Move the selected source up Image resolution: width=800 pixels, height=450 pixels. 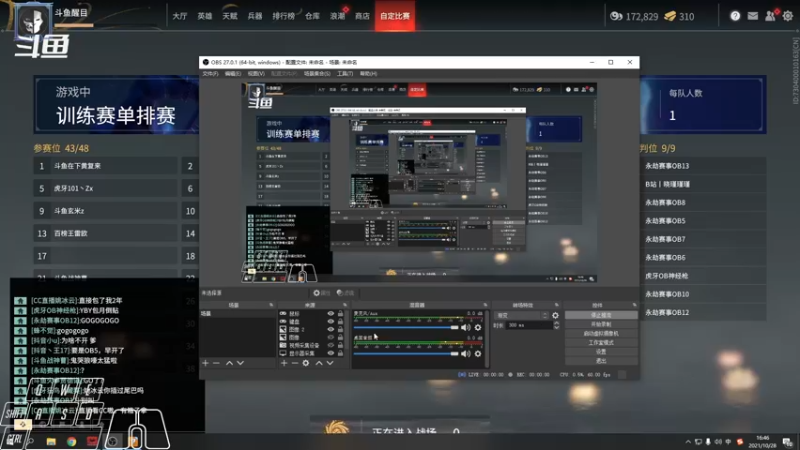pyautogui.click(x=319, y=363)
